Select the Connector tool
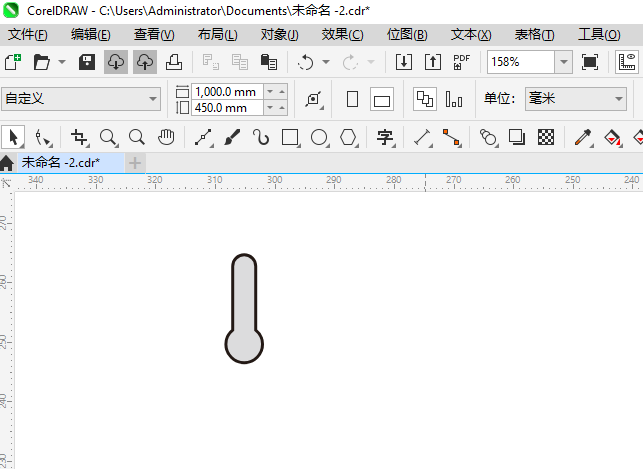The height and width of the screenshot is (469, 643). (451, 137)
